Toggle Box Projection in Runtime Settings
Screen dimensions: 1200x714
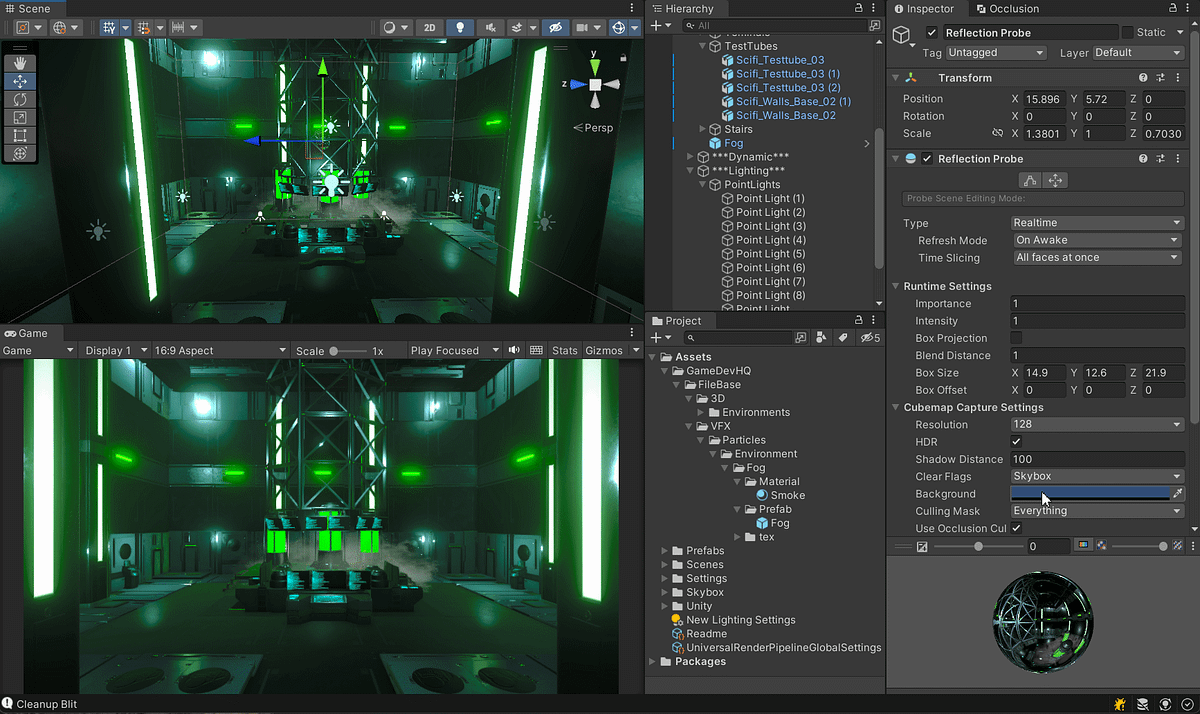coord(1017,338)
